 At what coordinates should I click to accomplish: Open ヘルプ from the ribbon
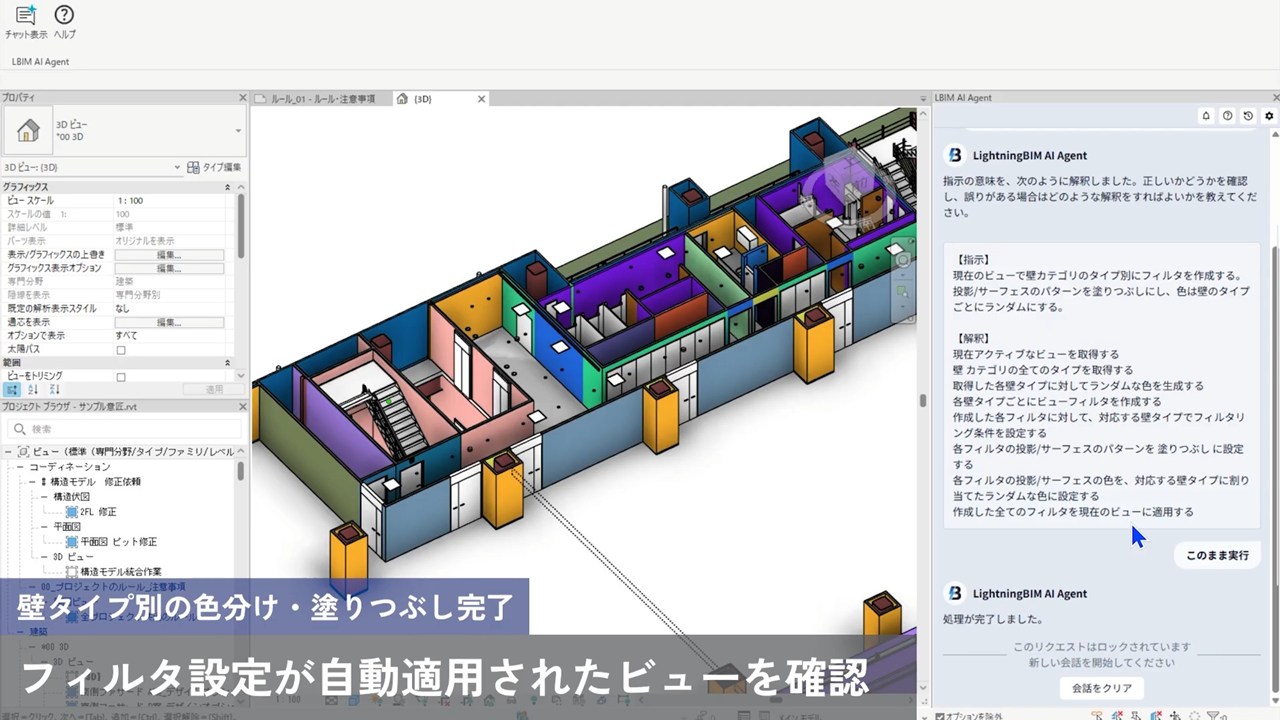(x=64, y=17)
